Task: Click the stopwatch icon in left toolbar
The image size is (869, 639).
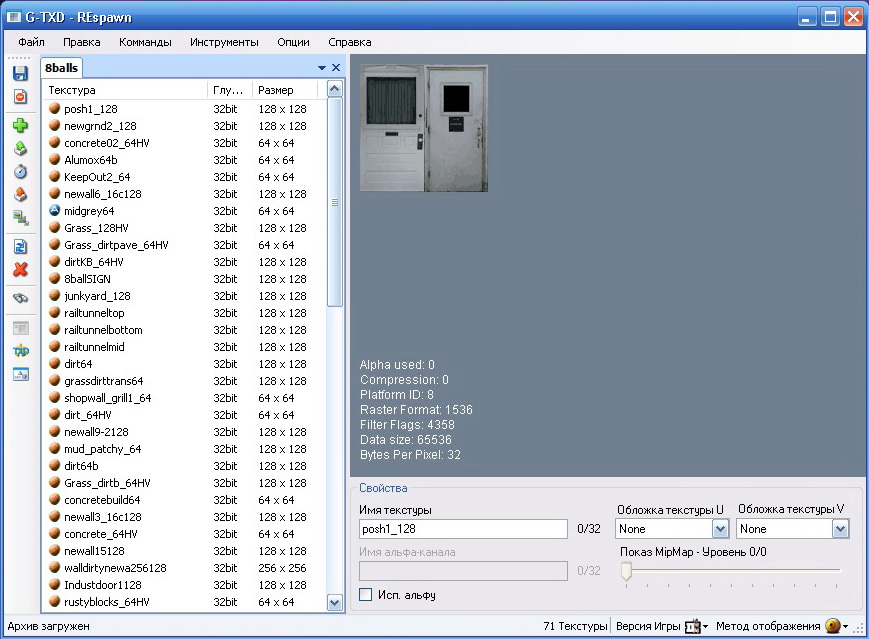Action: [20, 172]
